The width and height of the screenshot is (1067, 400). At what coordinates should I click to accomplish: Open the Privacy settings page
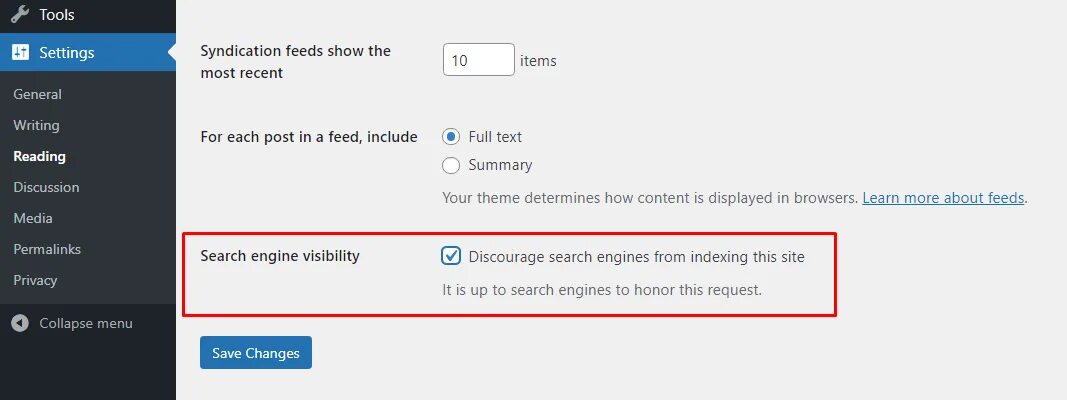click(x=35, y=280)
